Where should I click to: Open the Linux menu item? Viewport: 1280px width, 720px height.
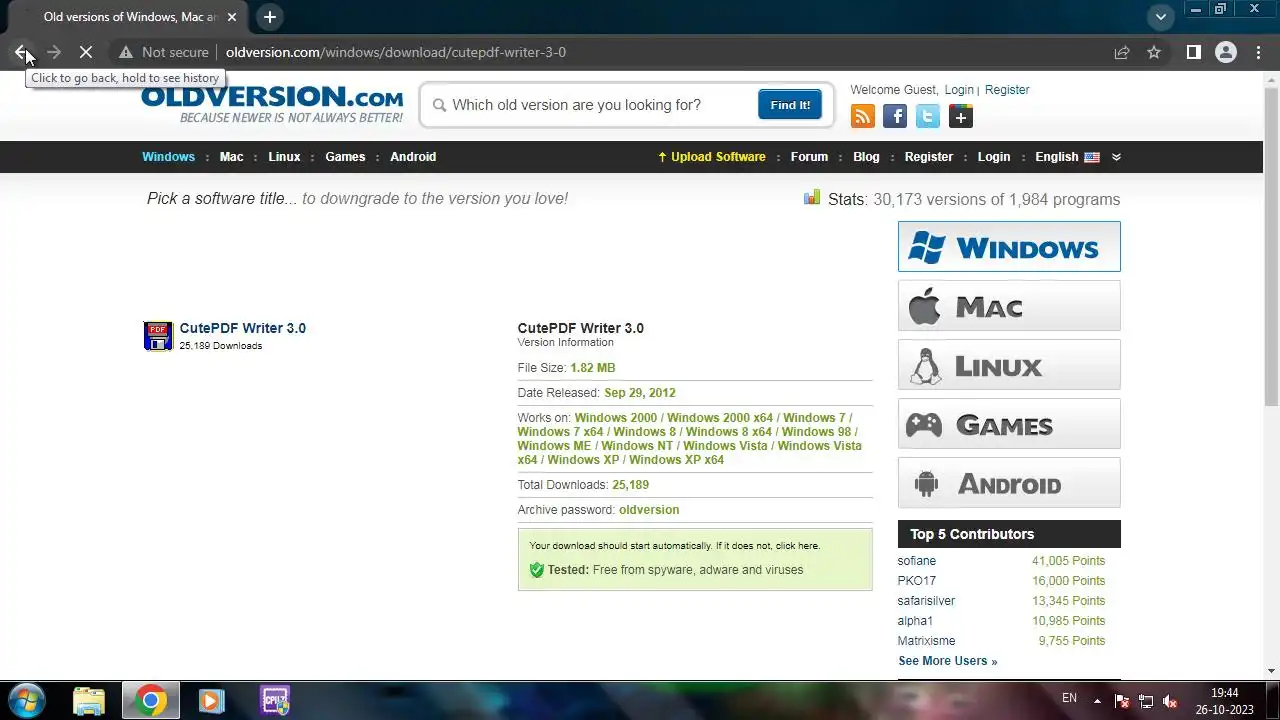284,157
